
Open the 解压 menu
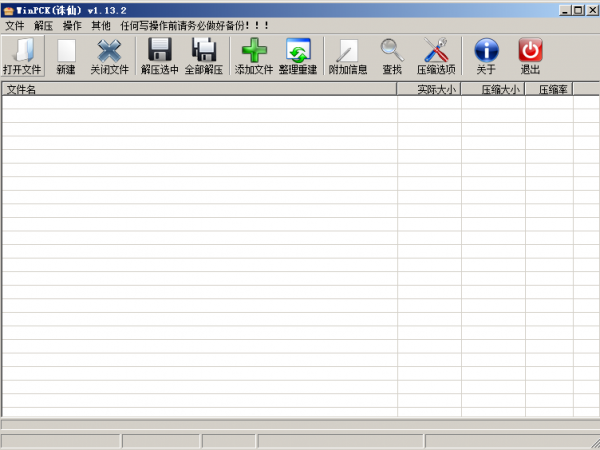(x=43, y=26)
